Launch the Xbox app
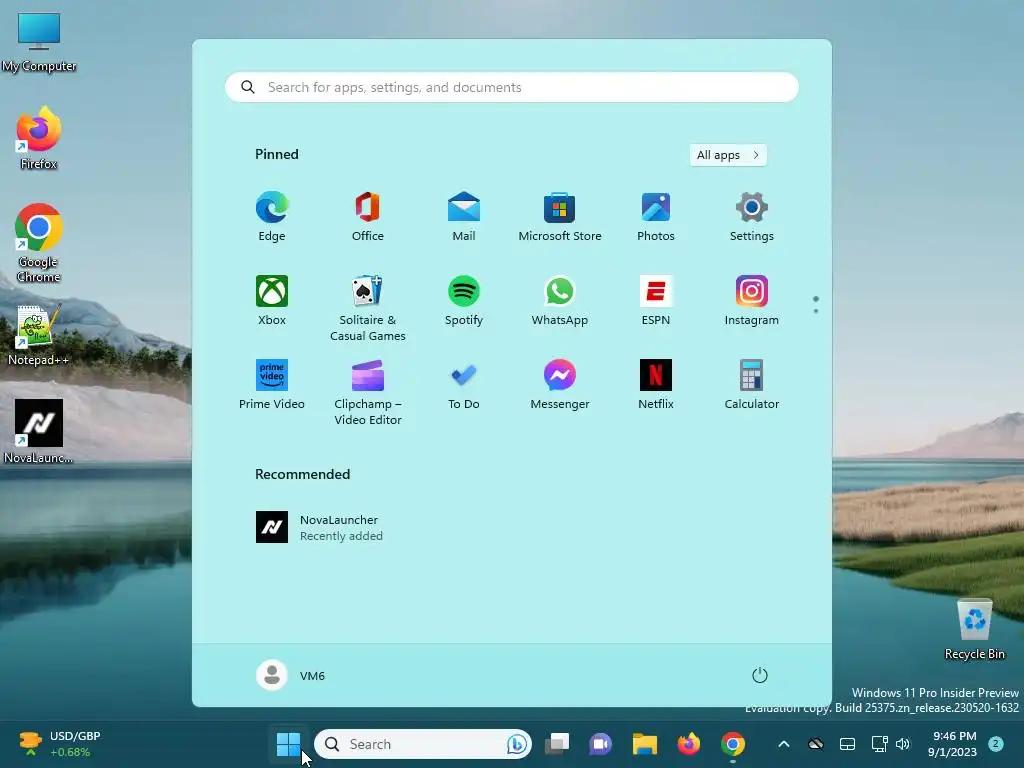This screenshot has width=1024, height=768. tap(272, 301)
